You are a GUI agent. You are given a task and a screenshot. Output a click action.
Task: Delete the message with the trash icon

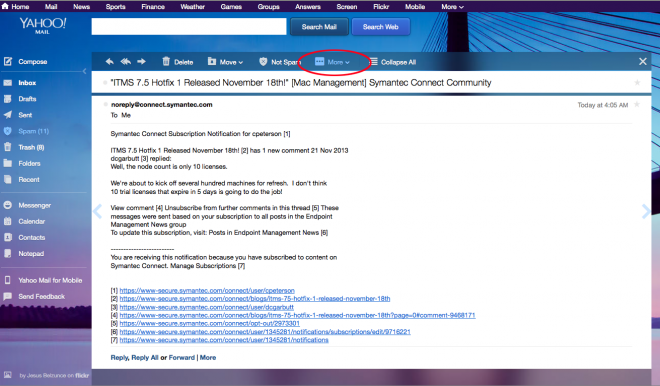pos(178,62)
